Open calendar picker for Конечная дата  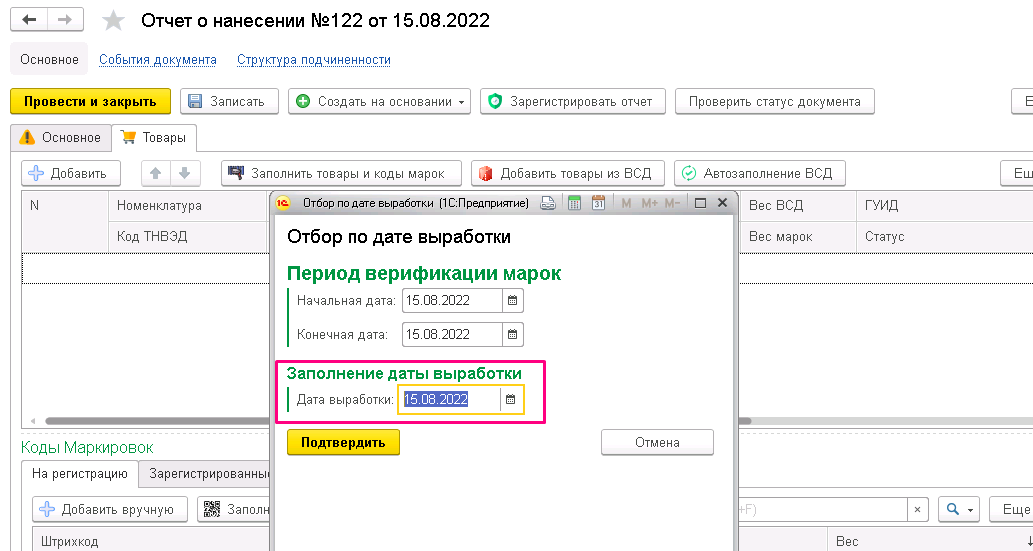point(513,334)
